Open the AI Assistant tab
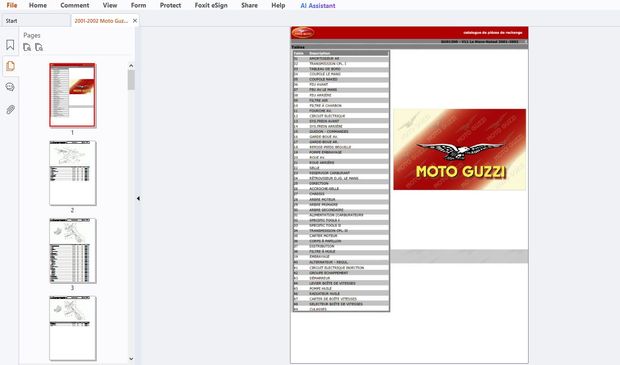This screenshot has width=620, height=365. tap(318, 6)
